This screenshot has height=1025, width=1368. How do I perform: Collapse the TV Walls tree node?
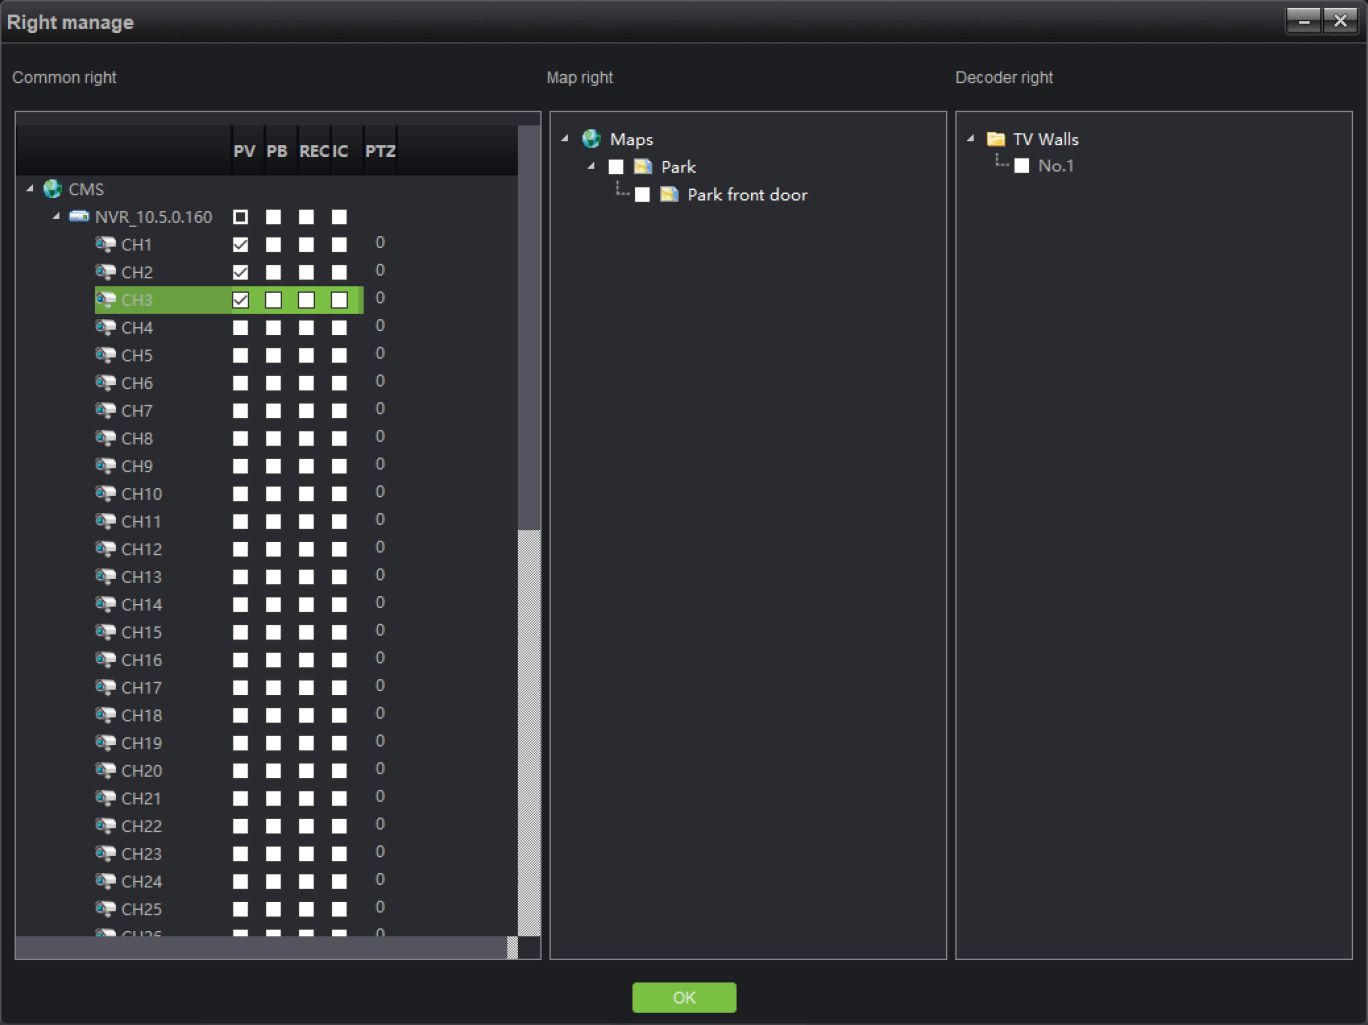point(970,139)
